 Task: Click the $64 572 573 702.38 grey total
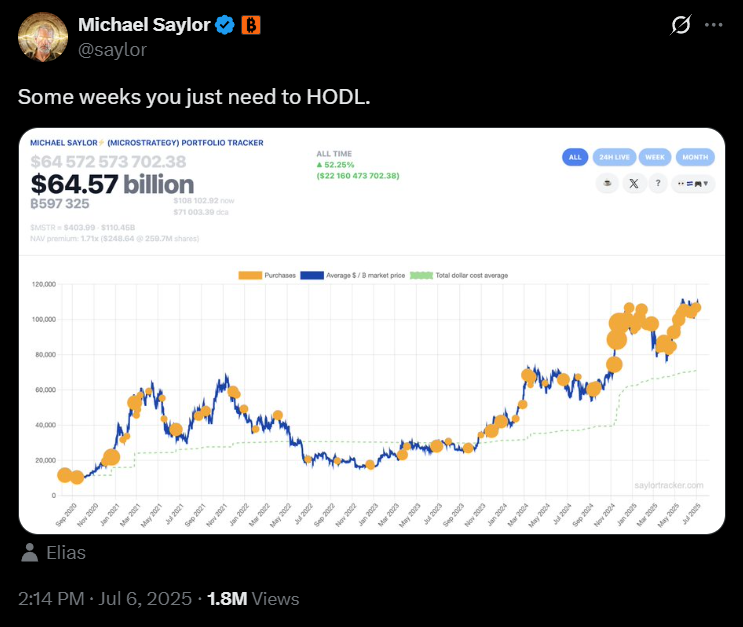(109, 162)
